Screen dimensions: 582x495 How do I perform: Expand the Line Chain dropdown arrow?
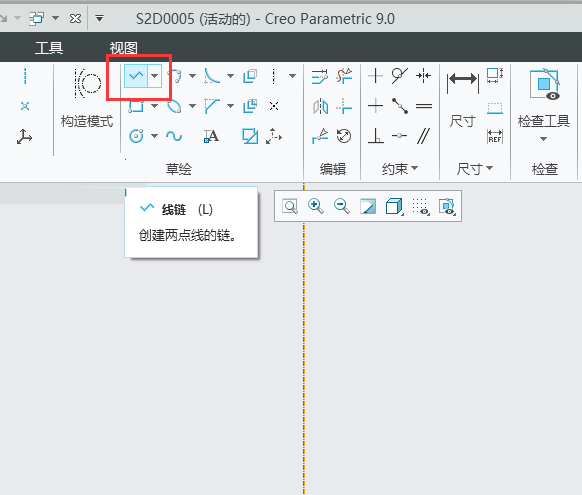155,76
